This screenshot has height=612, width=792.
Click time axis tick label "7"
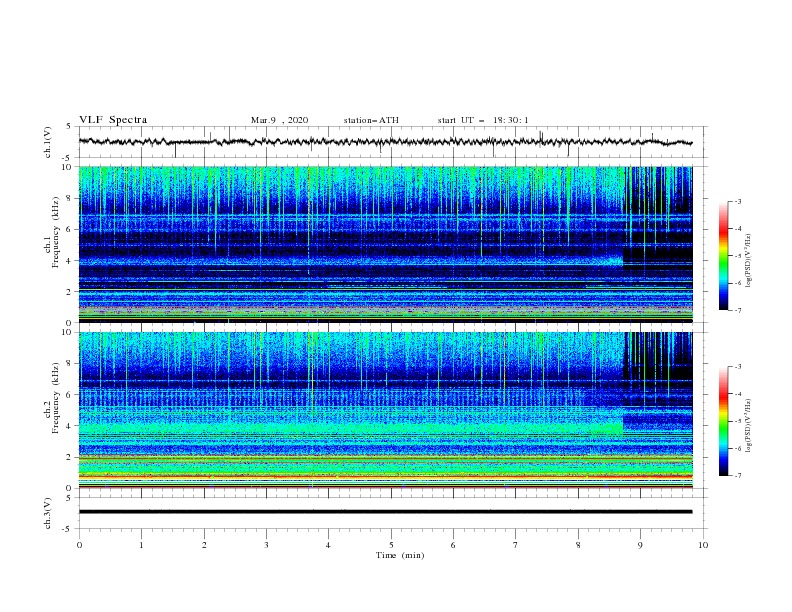click(515, 545)
